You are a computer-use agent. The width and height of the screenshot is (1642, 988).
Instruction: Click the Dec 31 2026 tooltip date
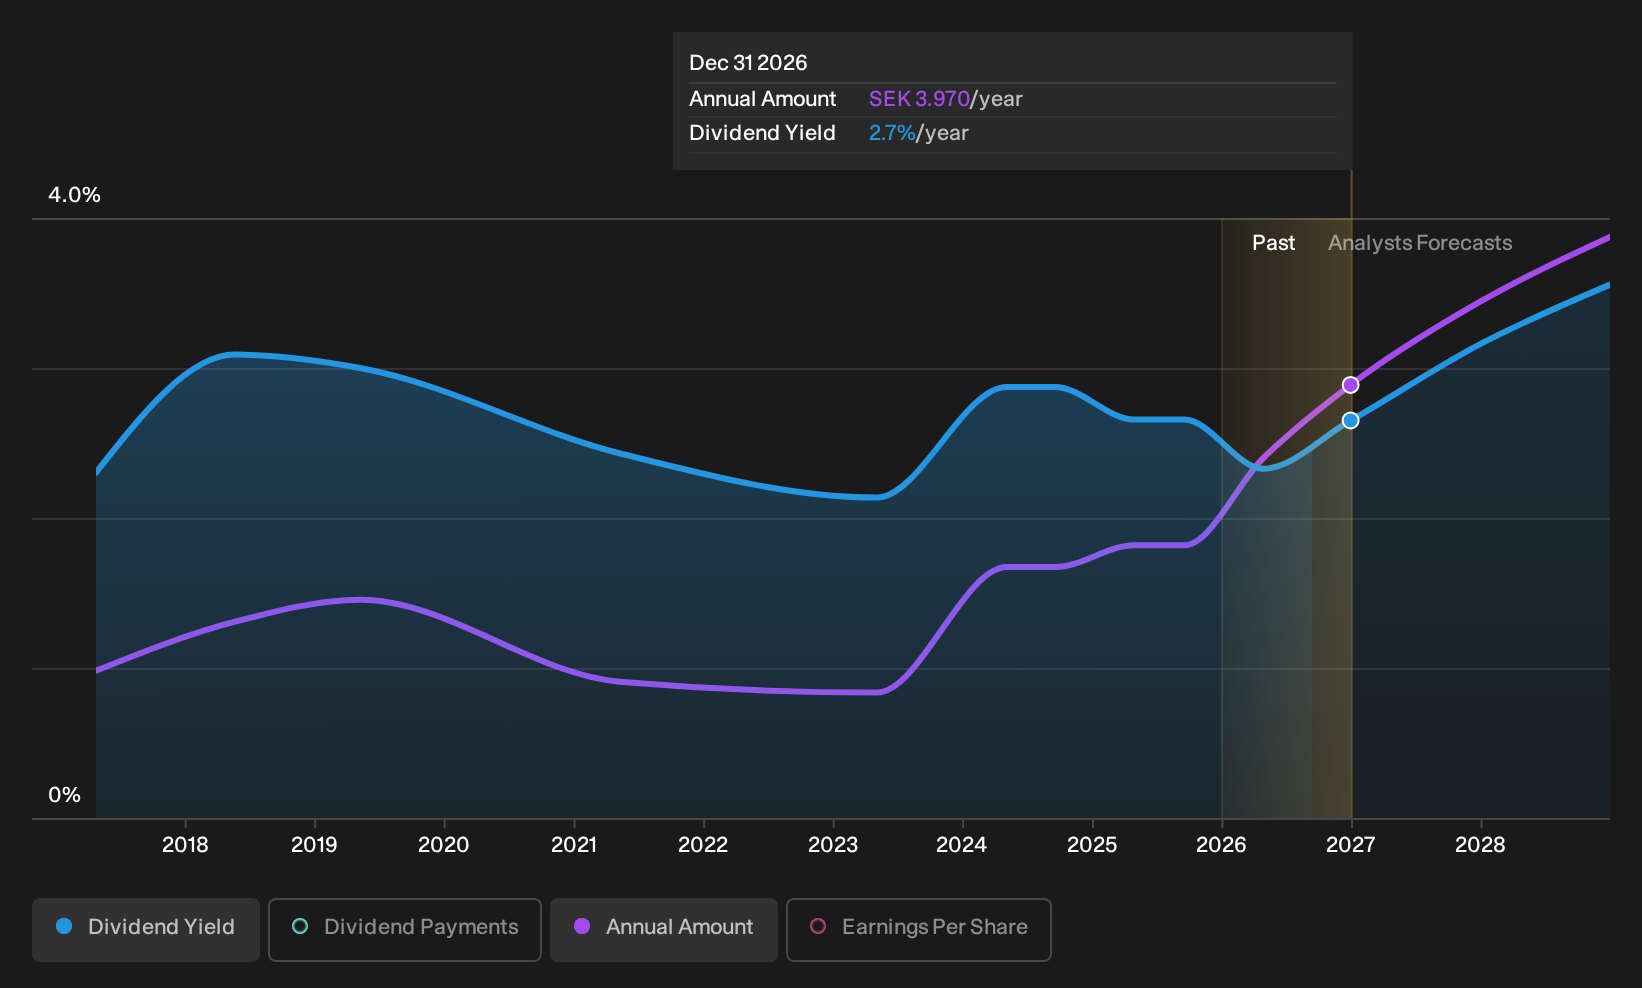[x=748, y=63]
